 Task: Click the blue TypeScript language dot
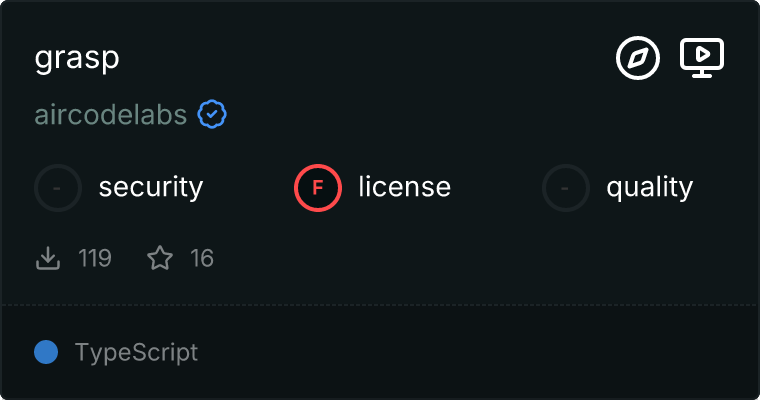(x=45, y=352)
